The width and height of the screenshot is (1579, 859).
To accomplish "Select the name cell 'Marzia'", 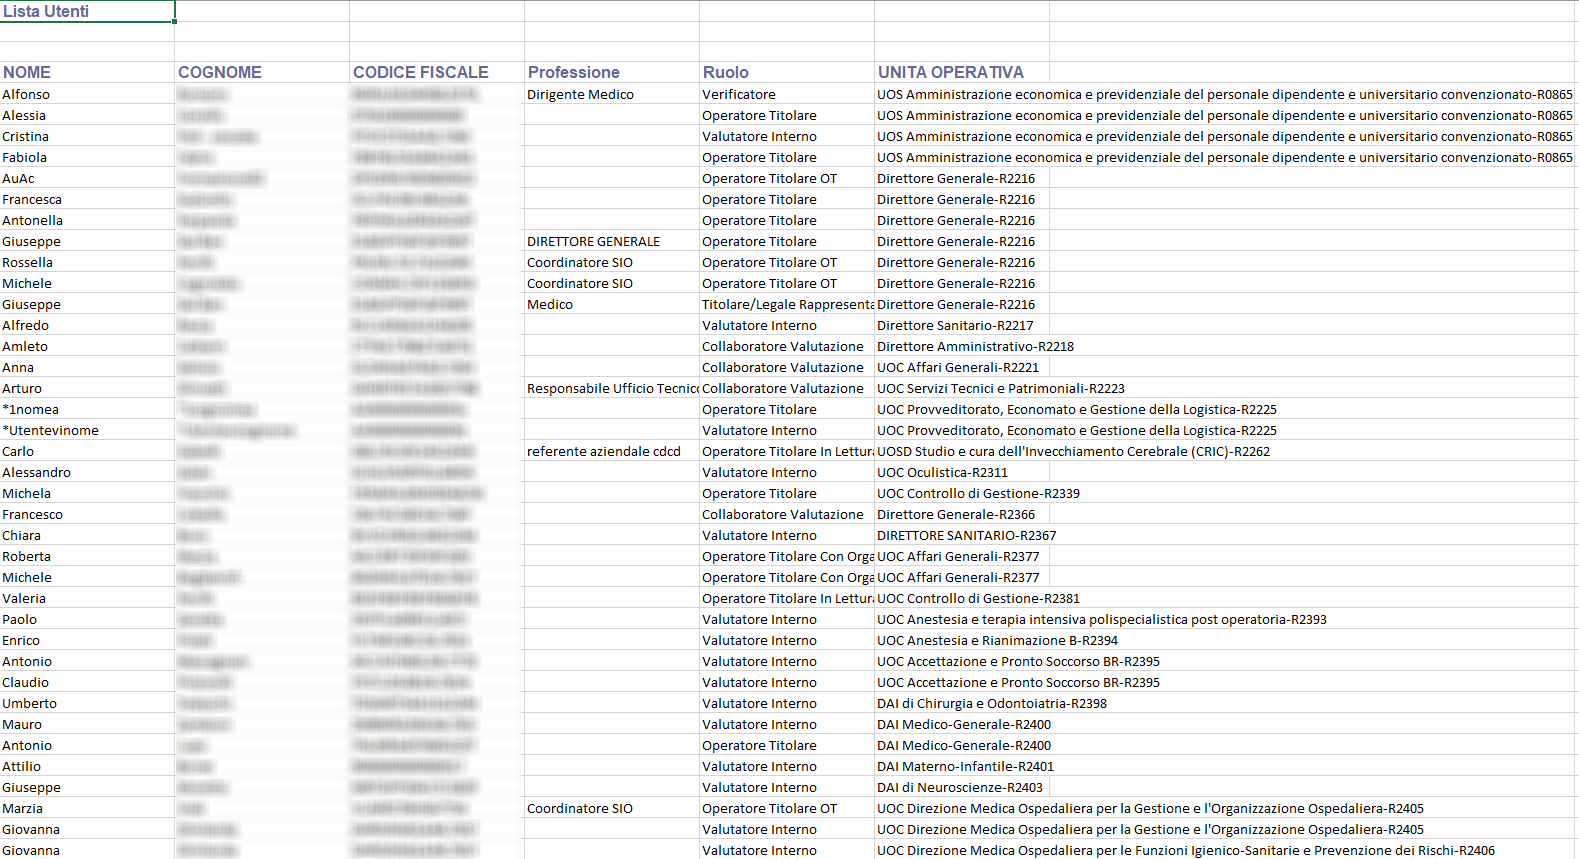I will 87,808.
